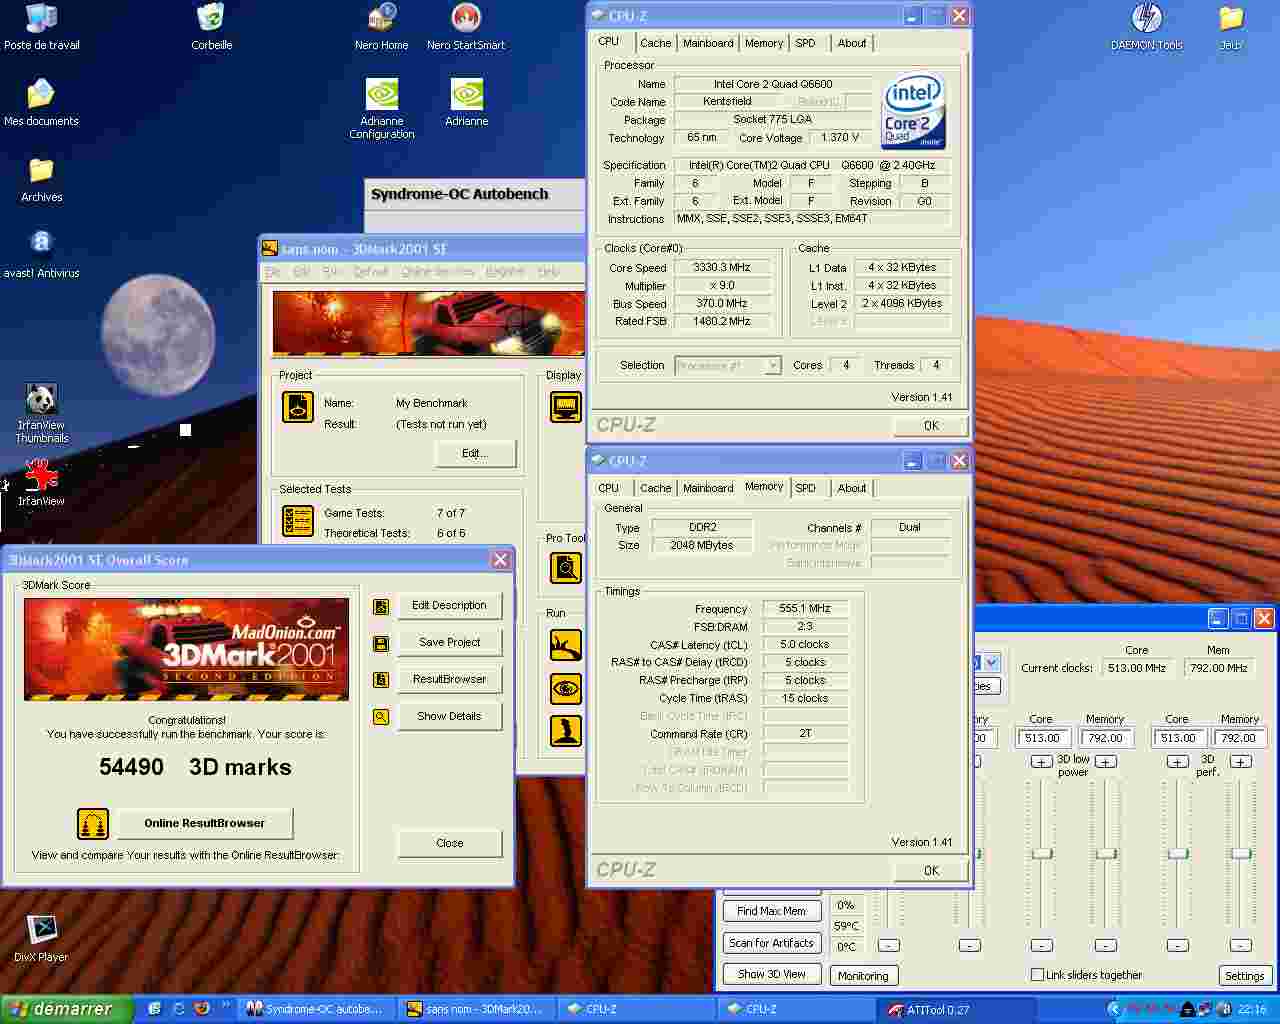This screenshot has height=1024, width=1280.
Task: Click the eye icon in the Run group
Action: pos(566,688)
